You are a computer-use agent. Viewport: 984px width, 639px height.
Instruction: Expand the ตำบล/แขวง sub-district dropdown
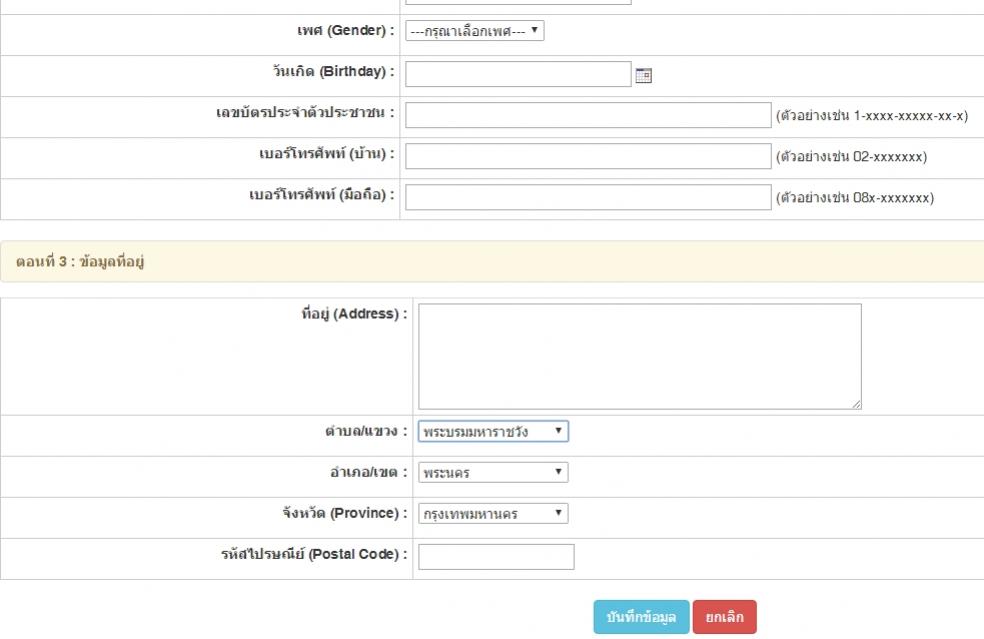[x=493, y=432]
